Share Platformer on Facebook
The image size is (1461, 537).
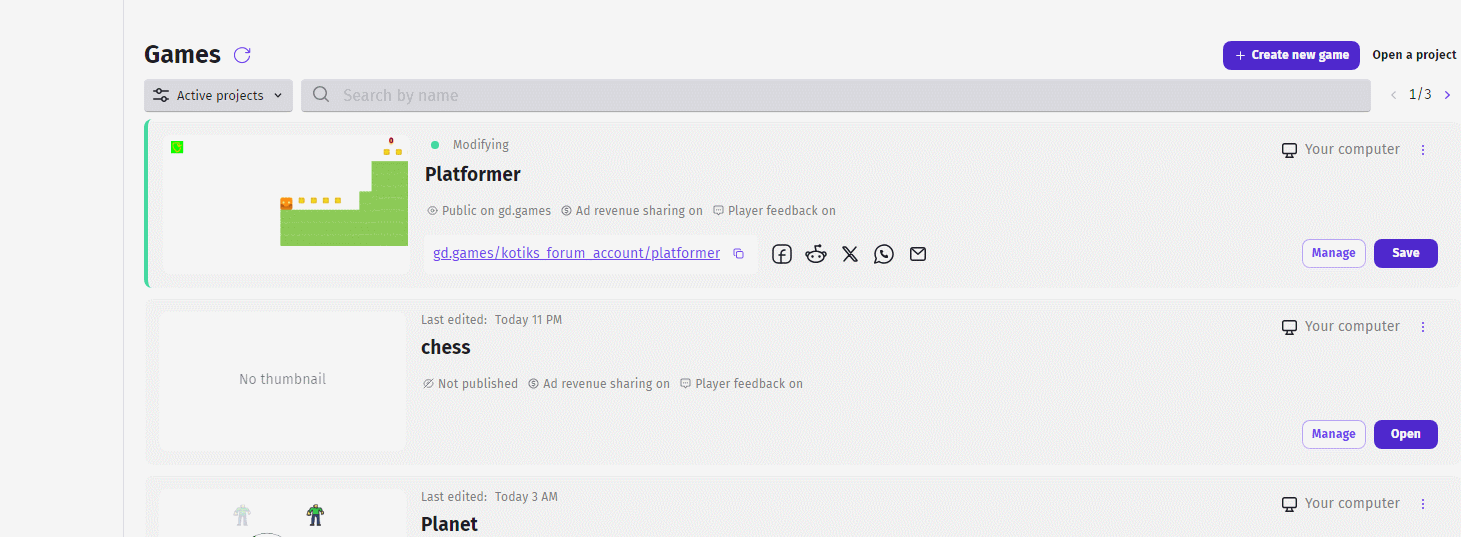tap(782, 254)
